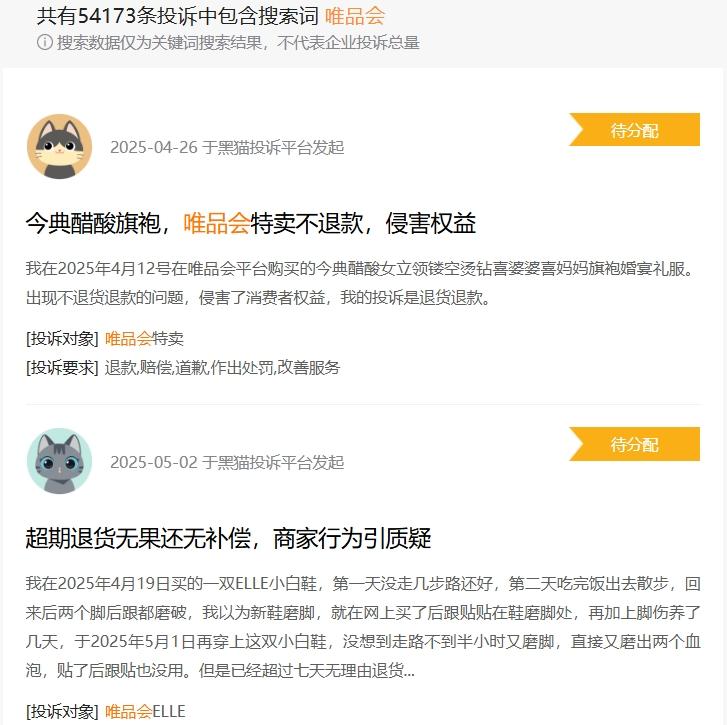Click the 唯品会特卖 complaint target link
The width and height of the screenshot is (727, 725).
[144, 338]
